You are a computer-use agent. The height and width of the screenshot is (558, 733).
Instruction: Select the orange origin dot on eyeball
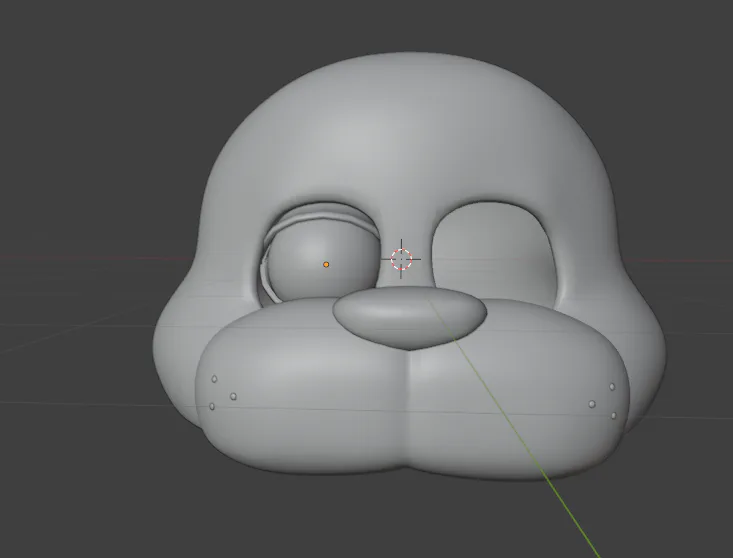coord(326,265)
